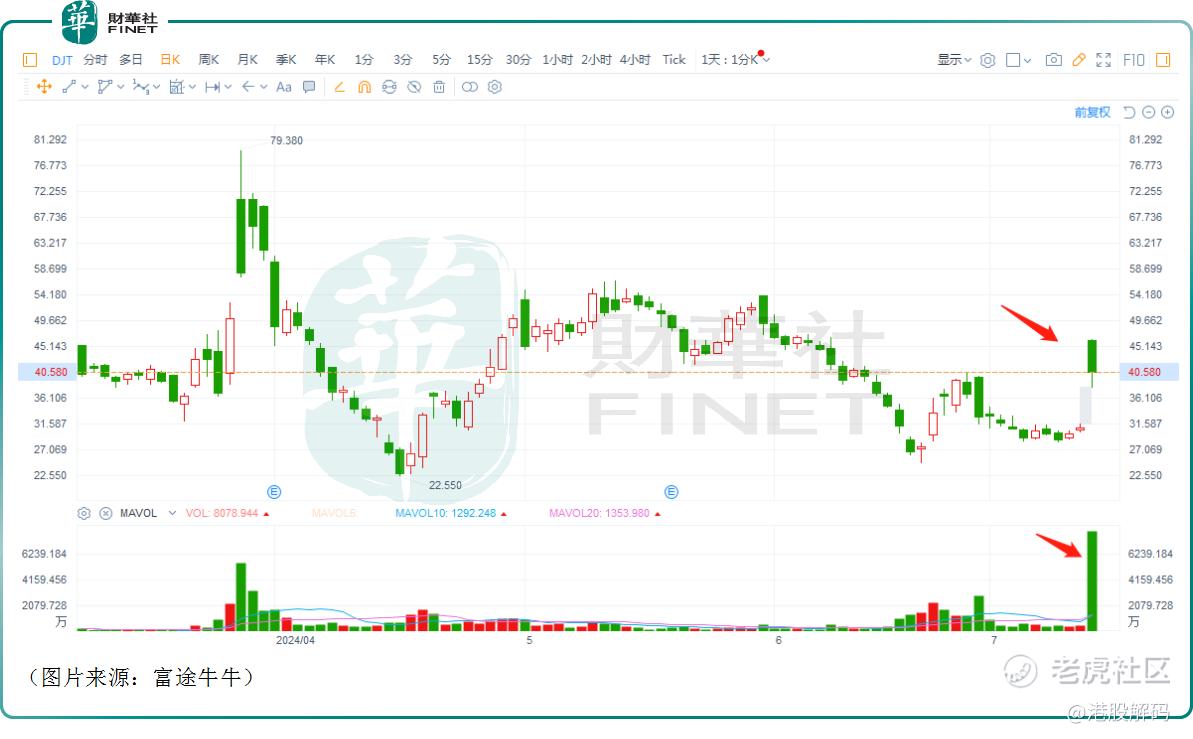Expand the MAVOL indicator dropdown arrow
Screen dimensions: 1193x739
[x=173, y=513]
